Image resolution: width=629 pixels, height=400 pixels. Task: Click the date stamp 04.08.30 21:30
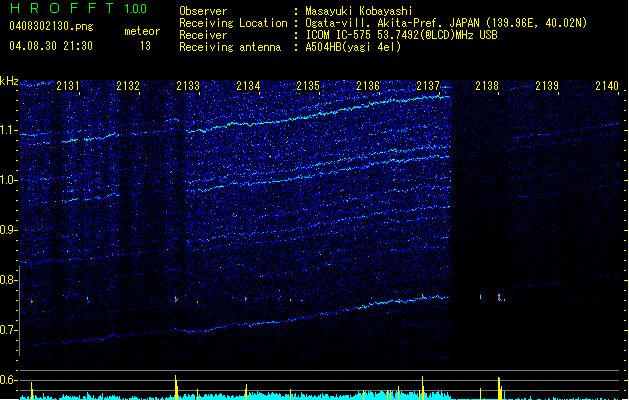pyautogui.click(x=51, y=46)
